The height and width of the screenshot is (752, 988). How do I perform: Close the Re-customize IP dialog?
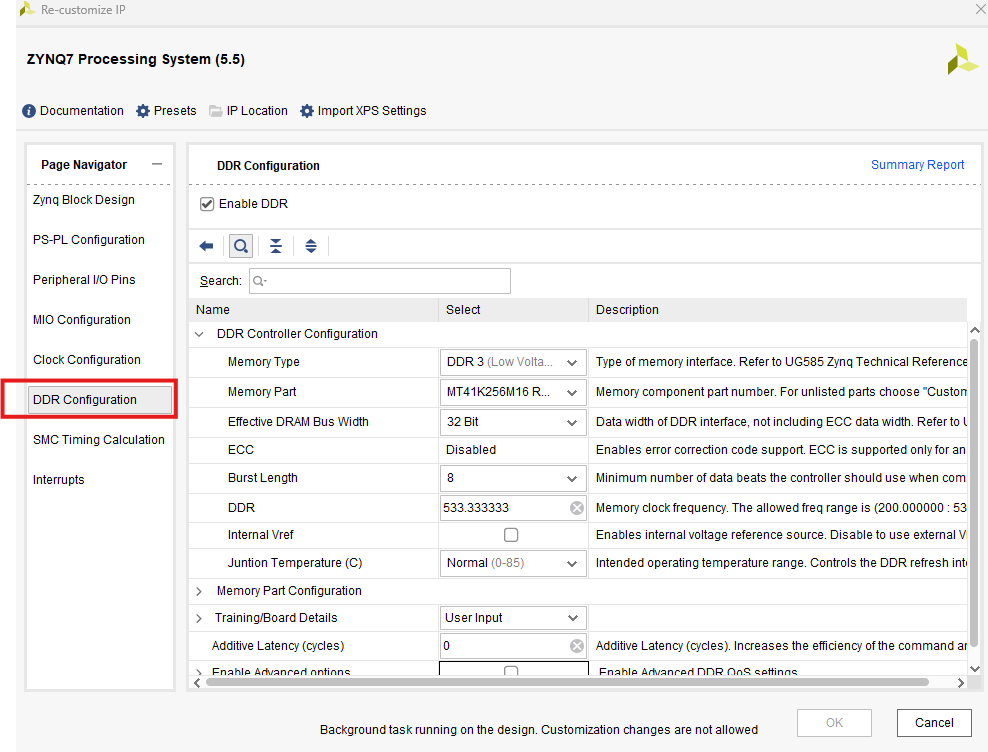[x=980, y=9]
